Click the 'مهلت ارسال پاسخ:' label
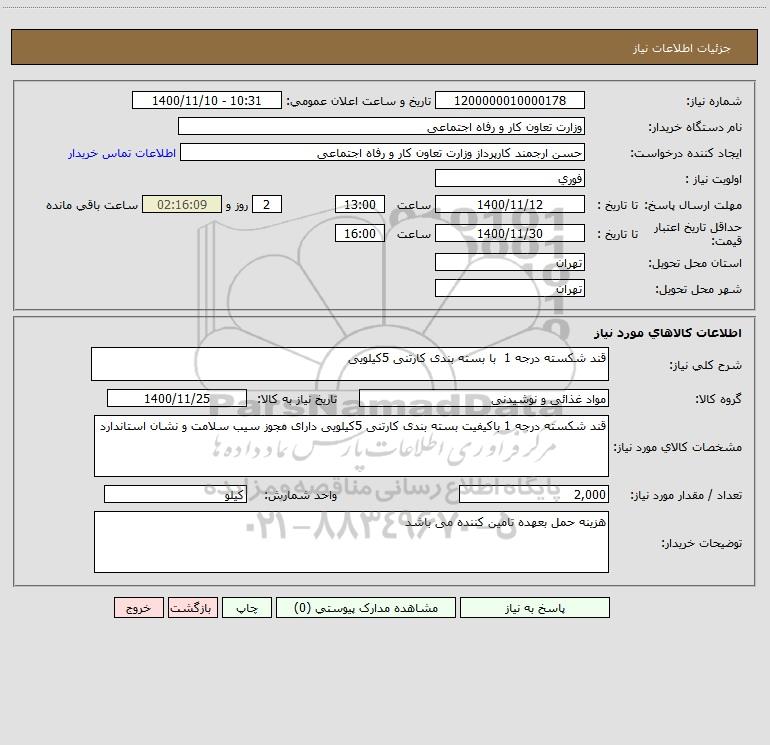This screenshot has height=745, width=770. (x=693, y=205)
